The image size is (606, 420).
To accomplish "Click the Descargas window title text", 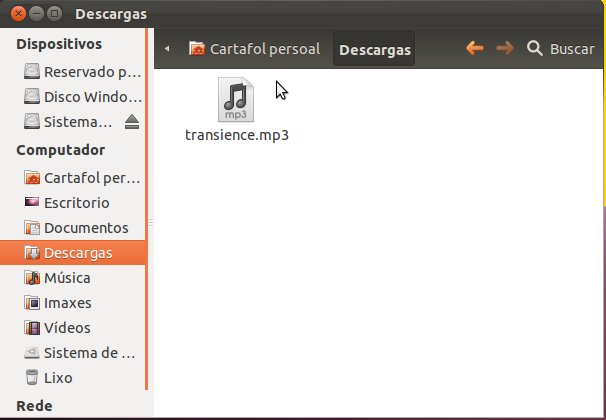I will point(111,14).
